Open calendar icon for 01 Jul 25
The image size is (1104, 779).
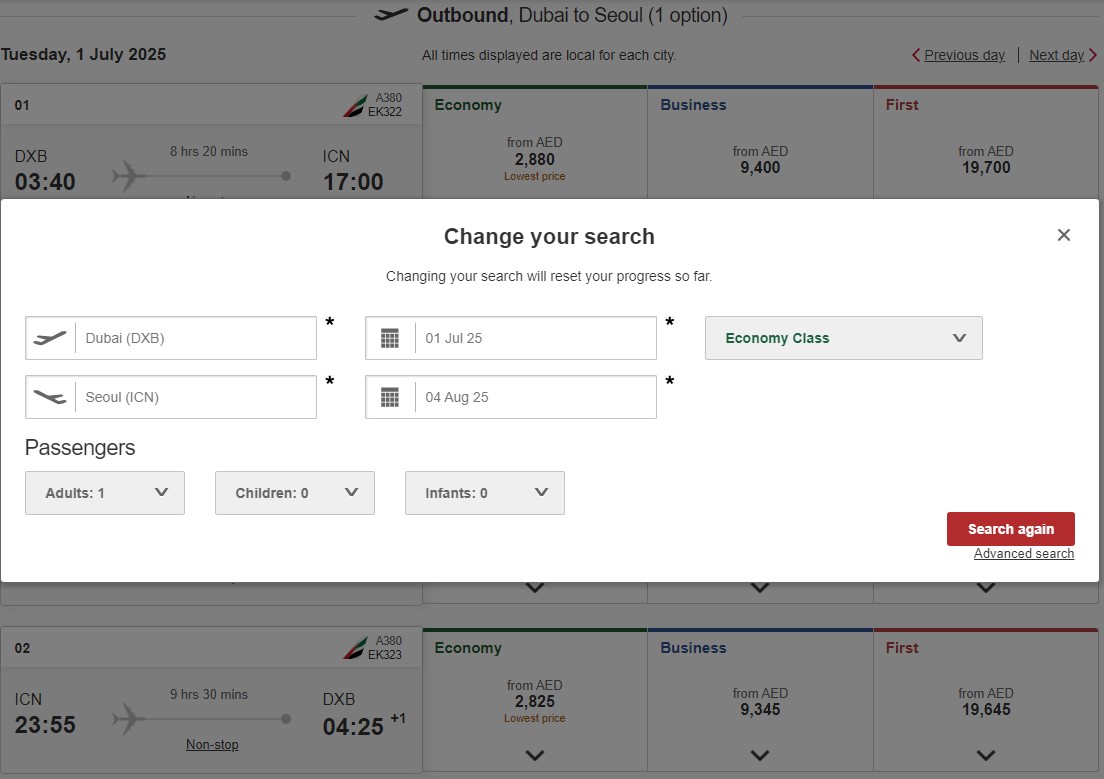coord(389,338)
